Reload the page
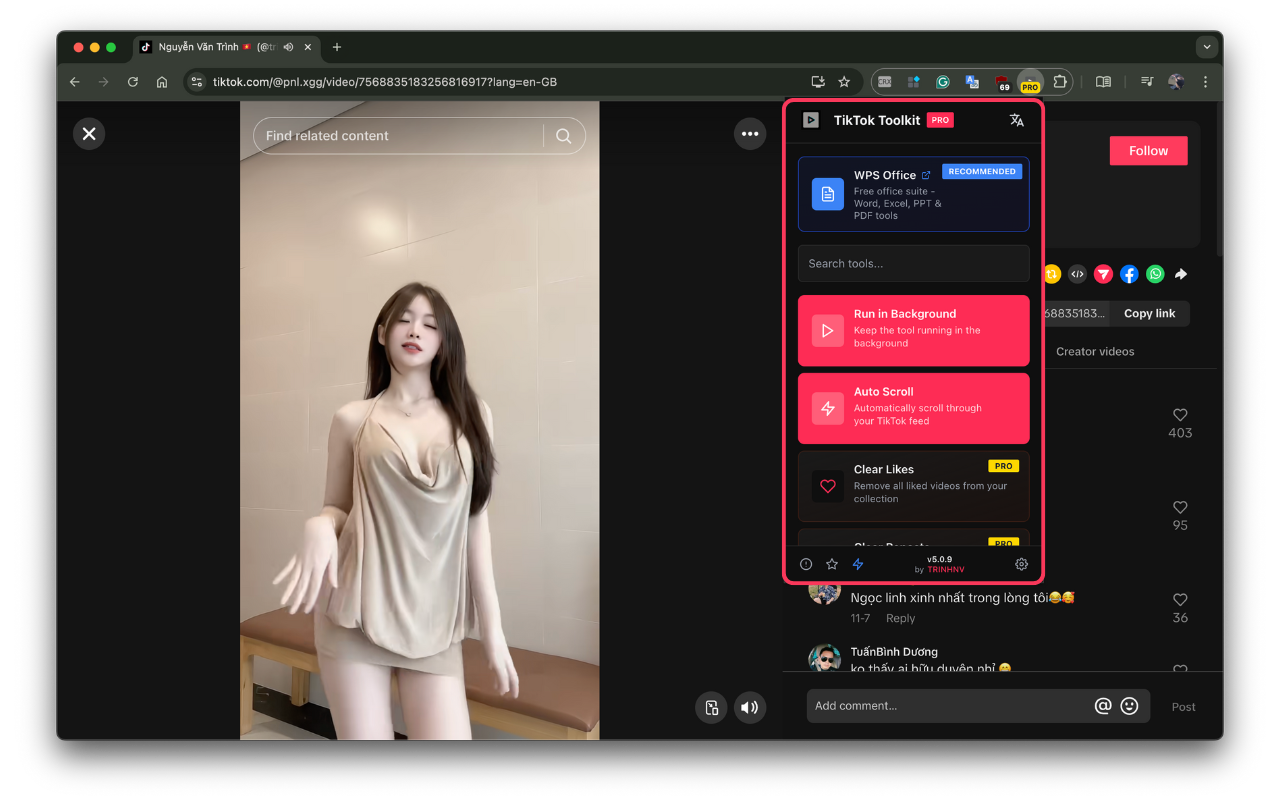The image size is (1280, 800). pos(133,82)
